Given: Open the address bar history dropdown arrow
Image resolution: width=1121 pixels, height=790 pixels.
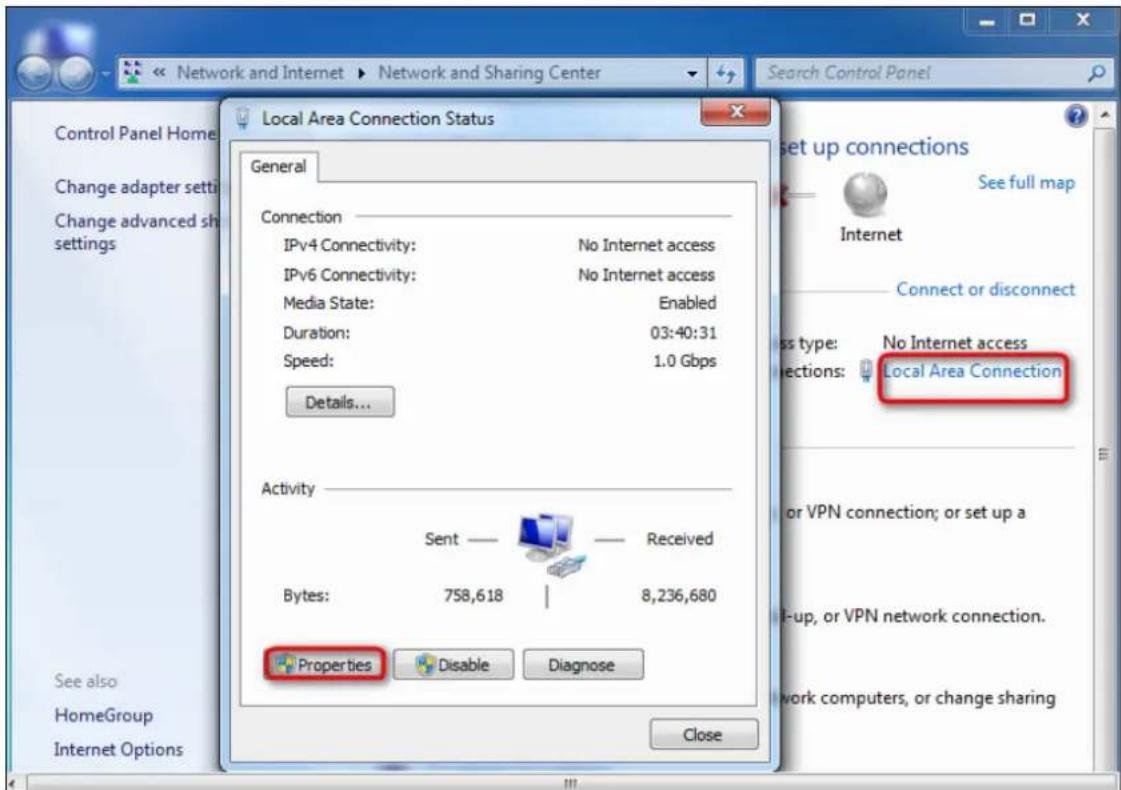Looking at the screenshot, I should click(691, 74).
